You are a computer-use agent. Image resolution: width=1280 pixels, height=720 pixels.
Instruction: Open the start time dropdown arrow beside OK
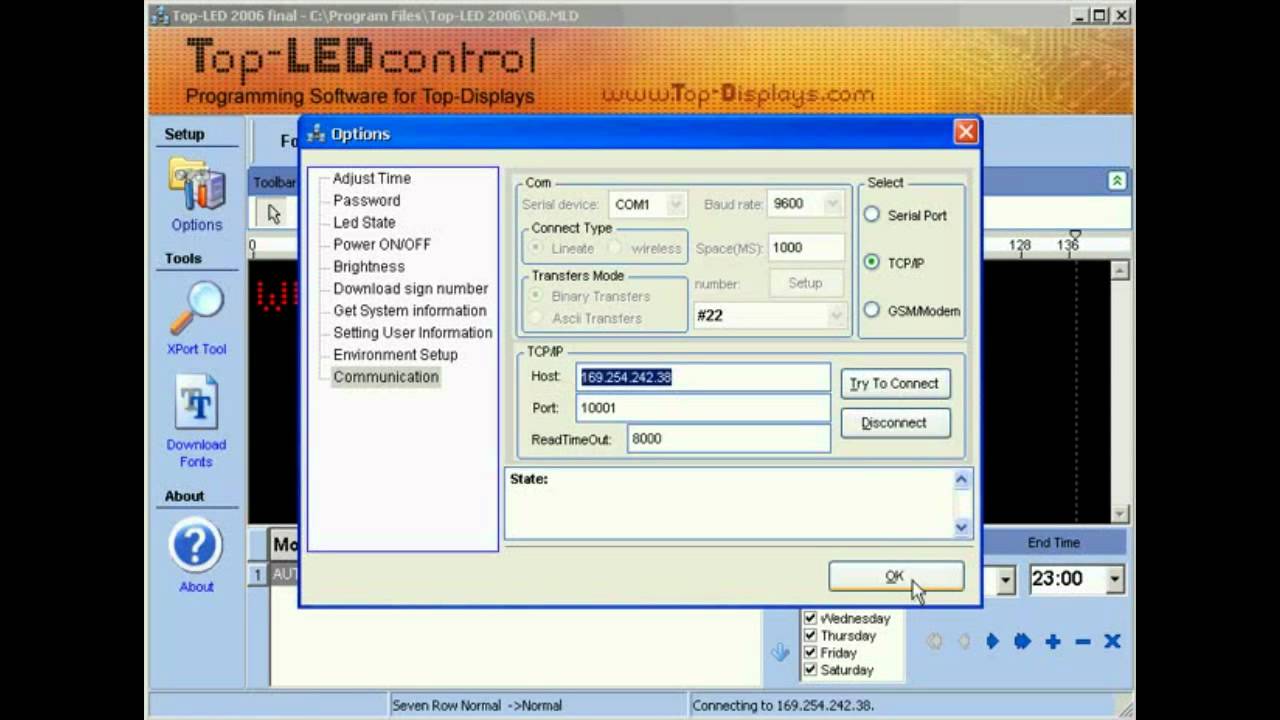click(1005, 579)
